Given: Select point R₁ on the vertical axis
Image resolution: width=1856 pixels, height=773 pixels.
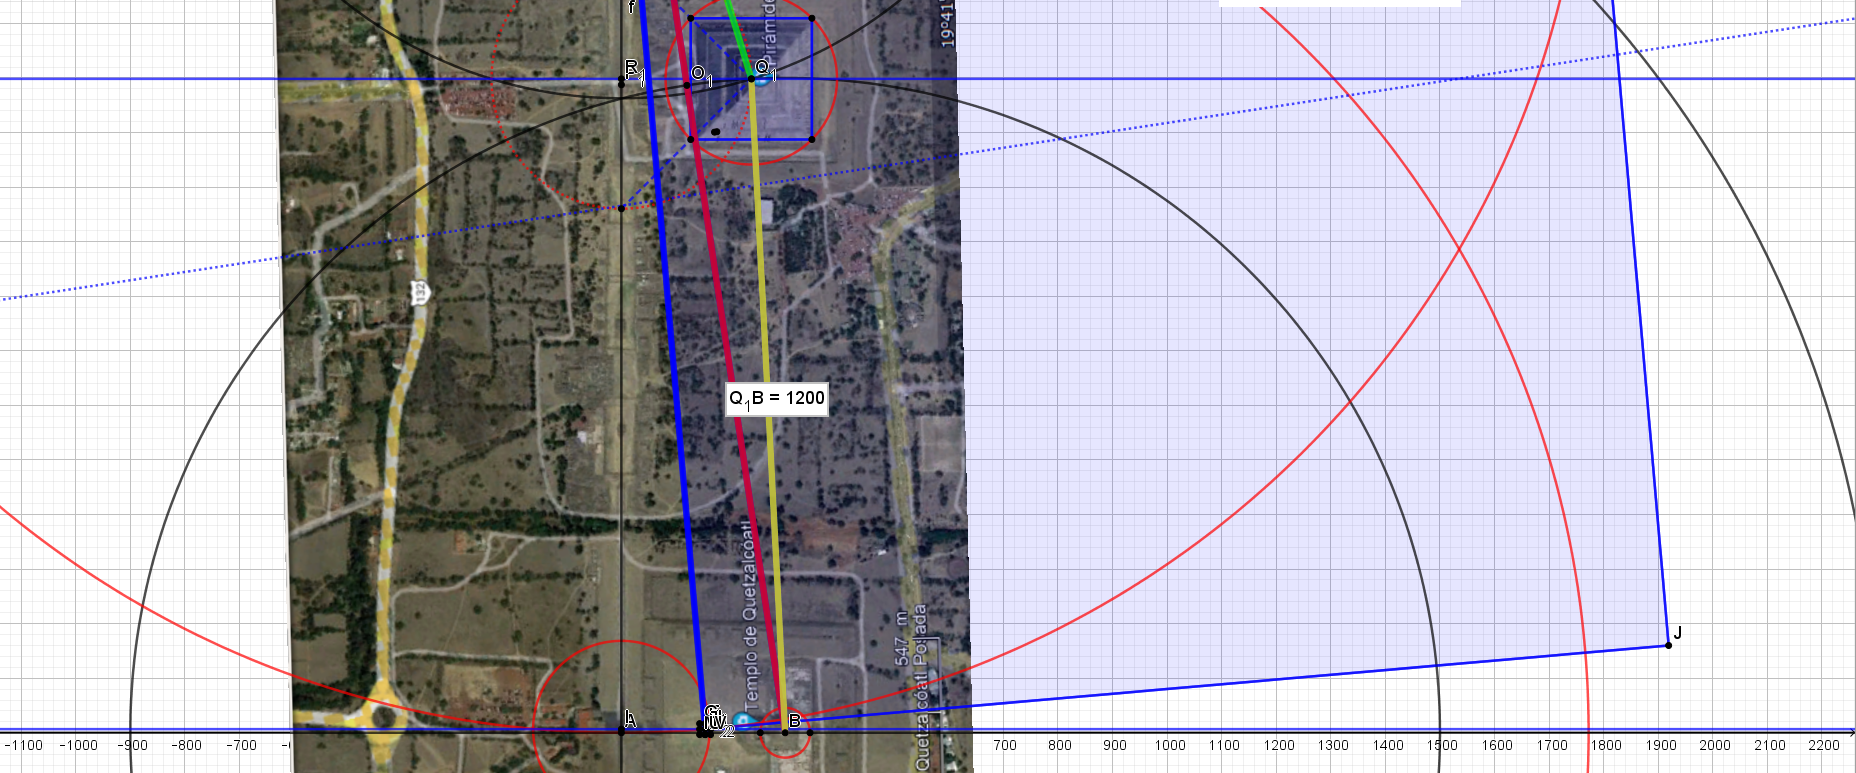Looking at the screenshot, I should pyautogui.click(x=621, y=84).
